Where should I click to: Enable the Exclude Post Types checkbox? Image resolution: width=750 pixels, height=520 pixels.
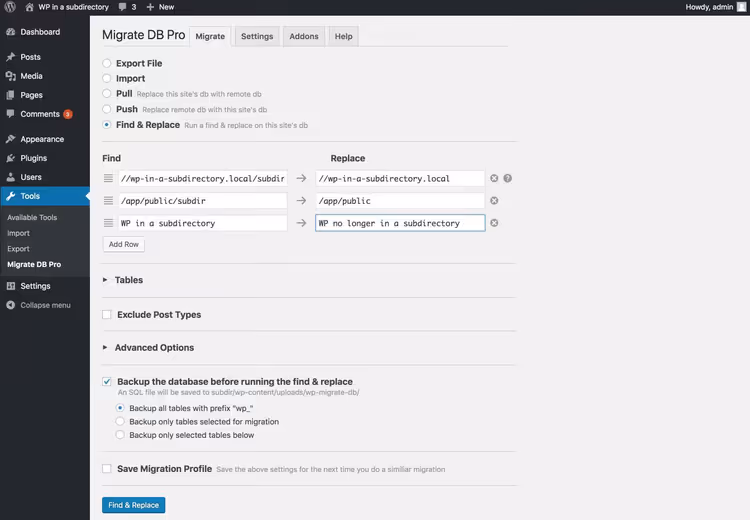pos(107,315)
